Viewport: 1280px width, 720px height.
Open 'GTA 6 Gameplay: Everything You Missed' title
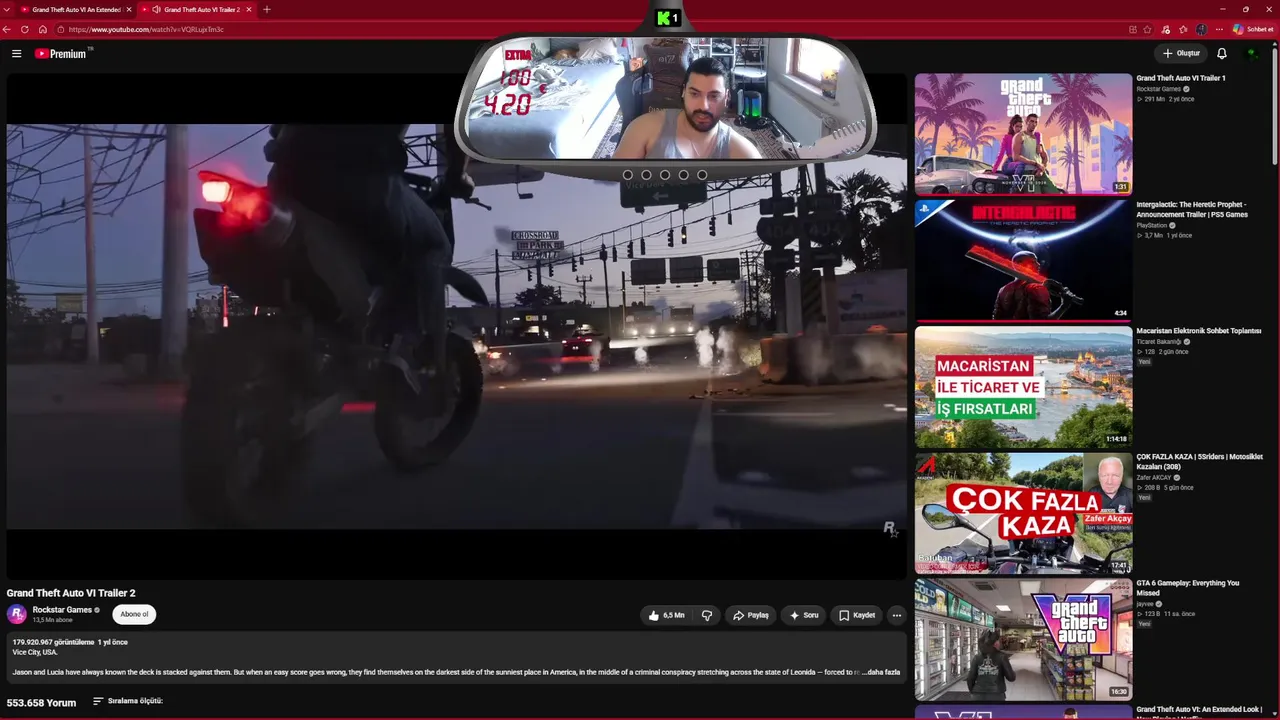[1187, 588]
